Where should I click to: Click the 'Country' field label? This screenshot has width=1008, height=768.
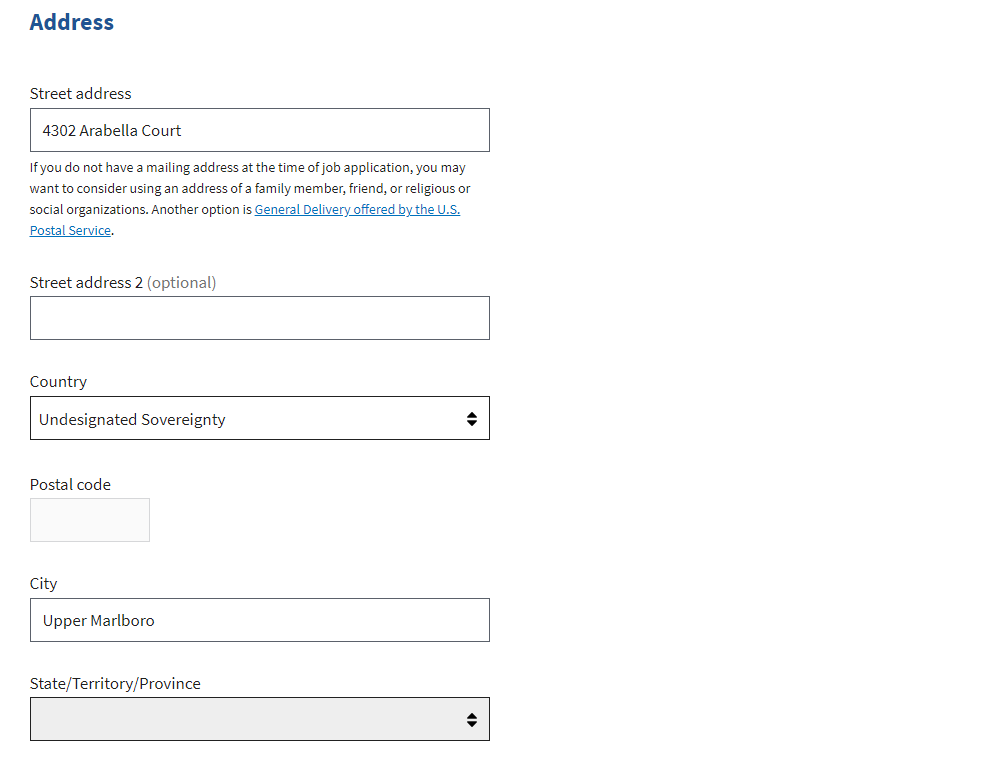pyautogui.click(x=58, y=382)
